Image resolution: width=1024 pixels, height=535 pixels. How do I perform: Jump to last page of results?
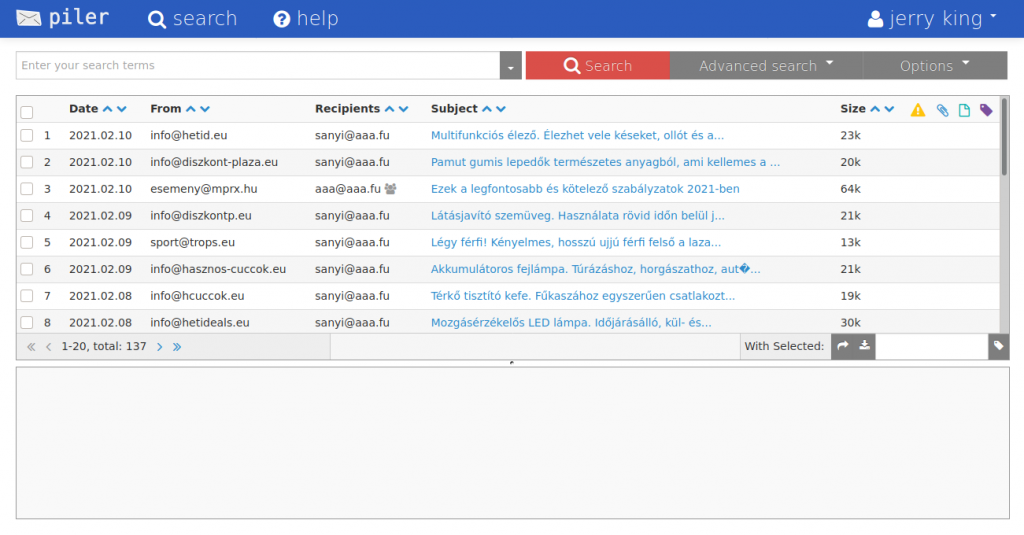(177, 347)
